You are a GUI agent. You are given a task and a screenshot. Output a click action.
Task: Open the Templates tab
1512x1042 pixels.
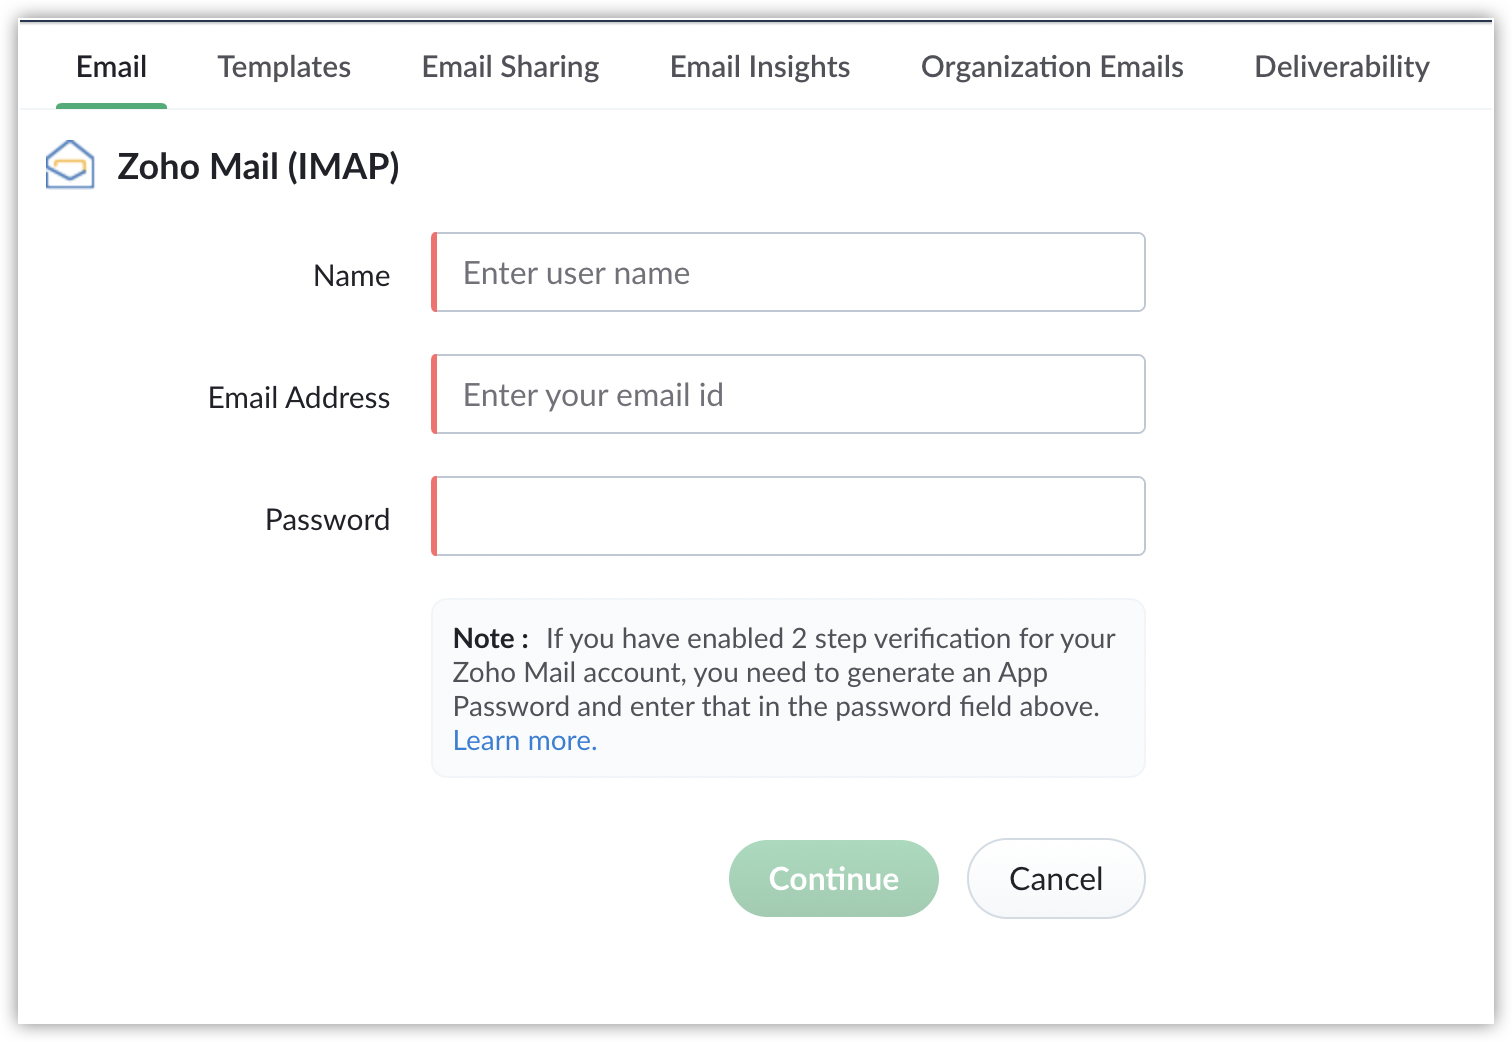pyautogui.click(x=284, y=67)
